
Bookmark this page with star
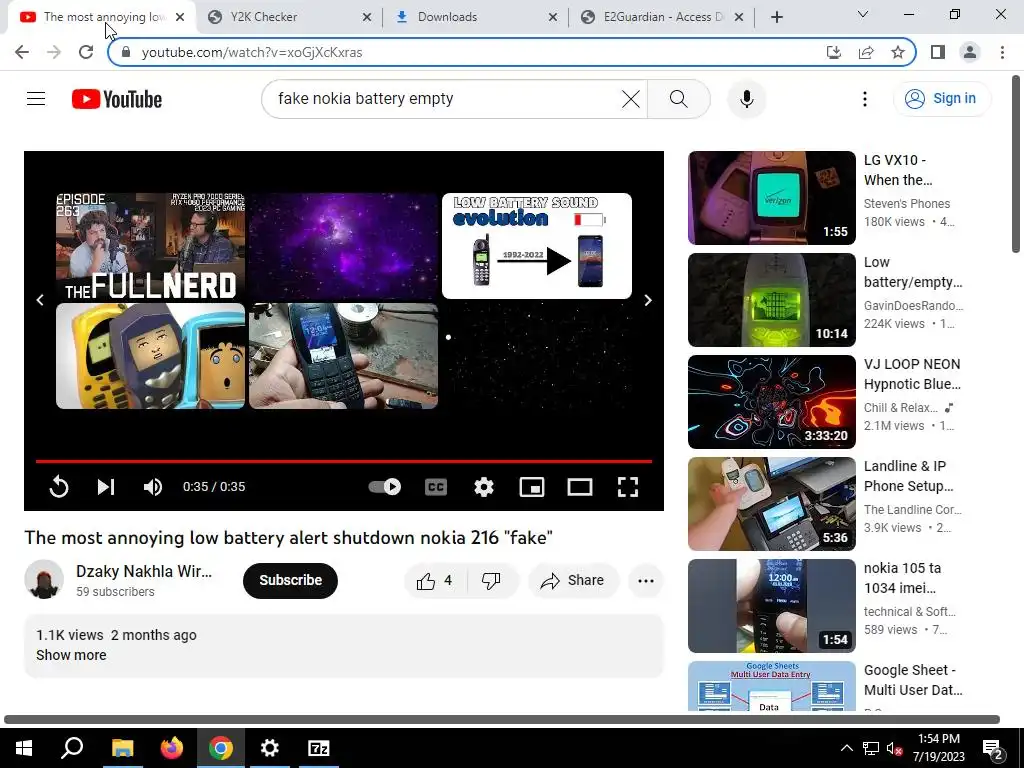pos(898,52)
